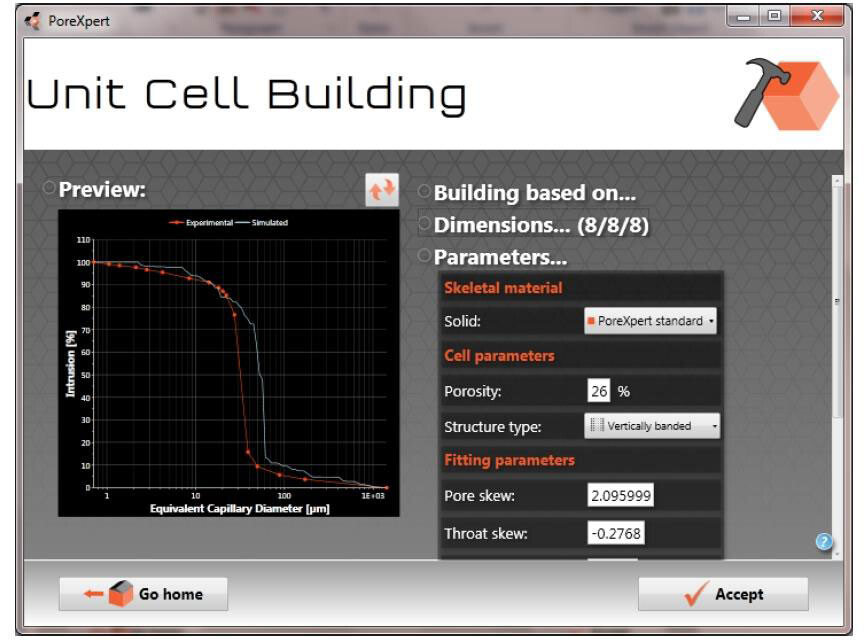Image resolution: width=865 pixels, height=643 pixels.
Task: Open the Solid material dropdown
Action: coord(650,321)
